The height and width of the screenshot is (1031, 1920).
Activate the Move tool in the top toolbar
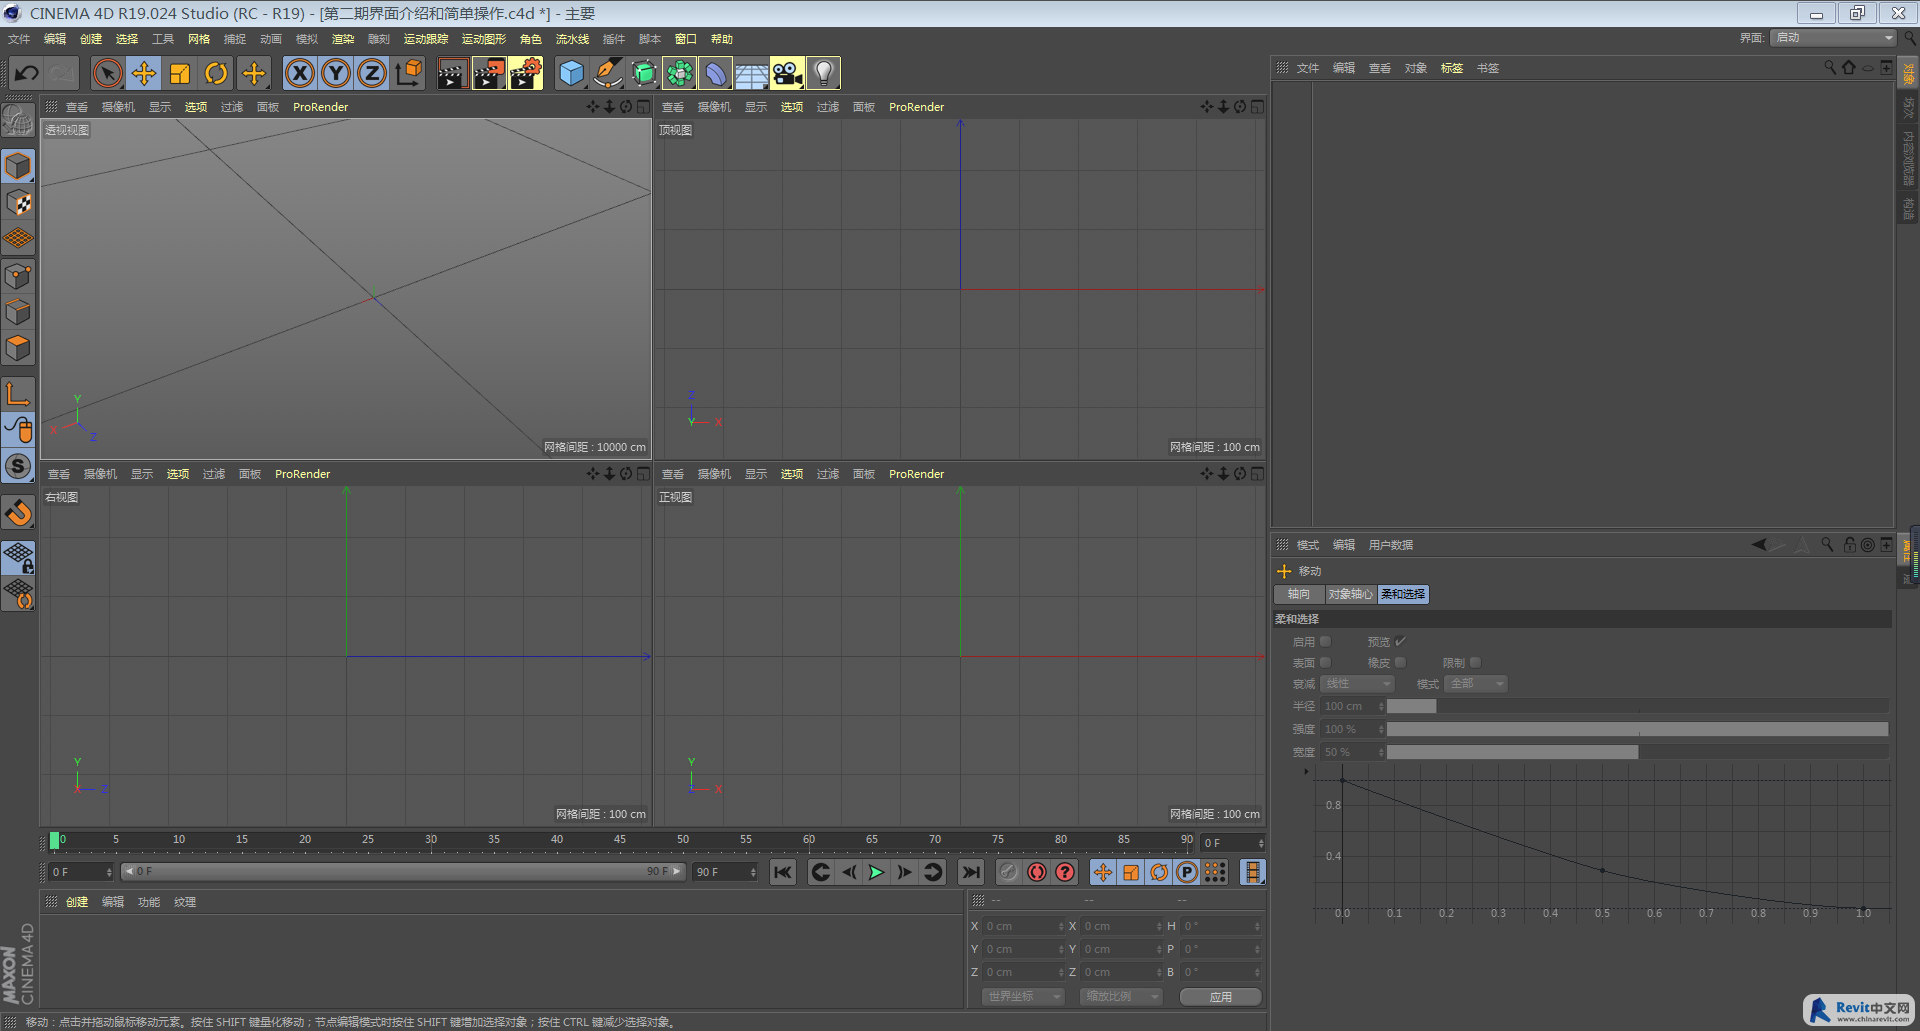coord(144,73)
